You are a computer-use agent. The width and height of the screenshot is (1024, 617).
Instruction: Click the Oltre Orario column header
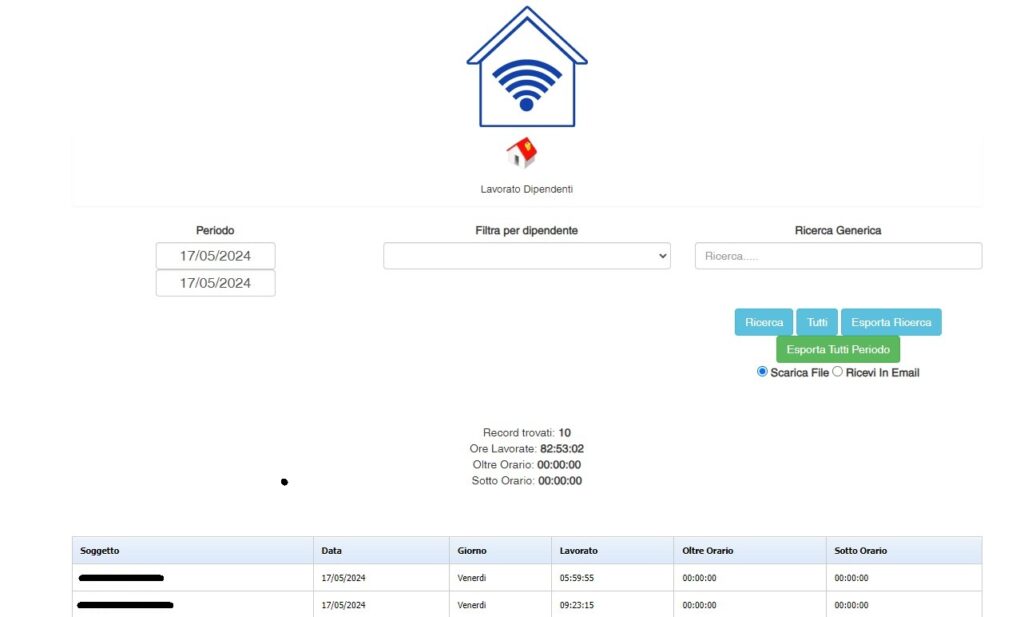pos(708,551)
